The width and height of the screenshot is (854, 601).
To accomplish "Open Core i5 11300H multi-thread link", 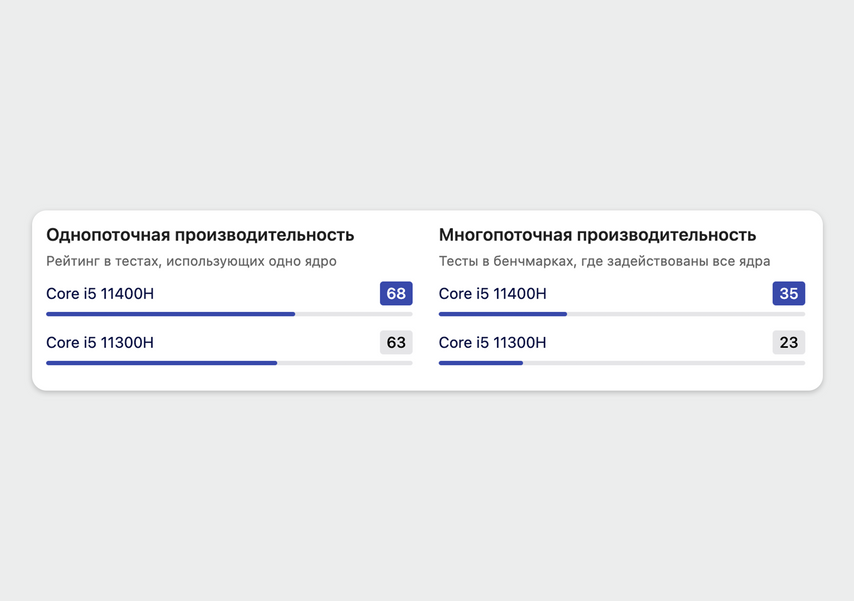I will point(492,343).
